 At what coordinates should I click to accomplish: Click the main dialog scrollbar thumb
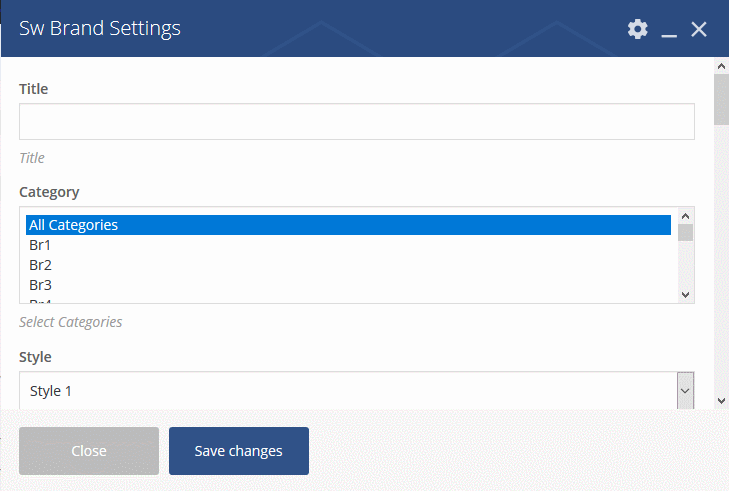point(721,100)
